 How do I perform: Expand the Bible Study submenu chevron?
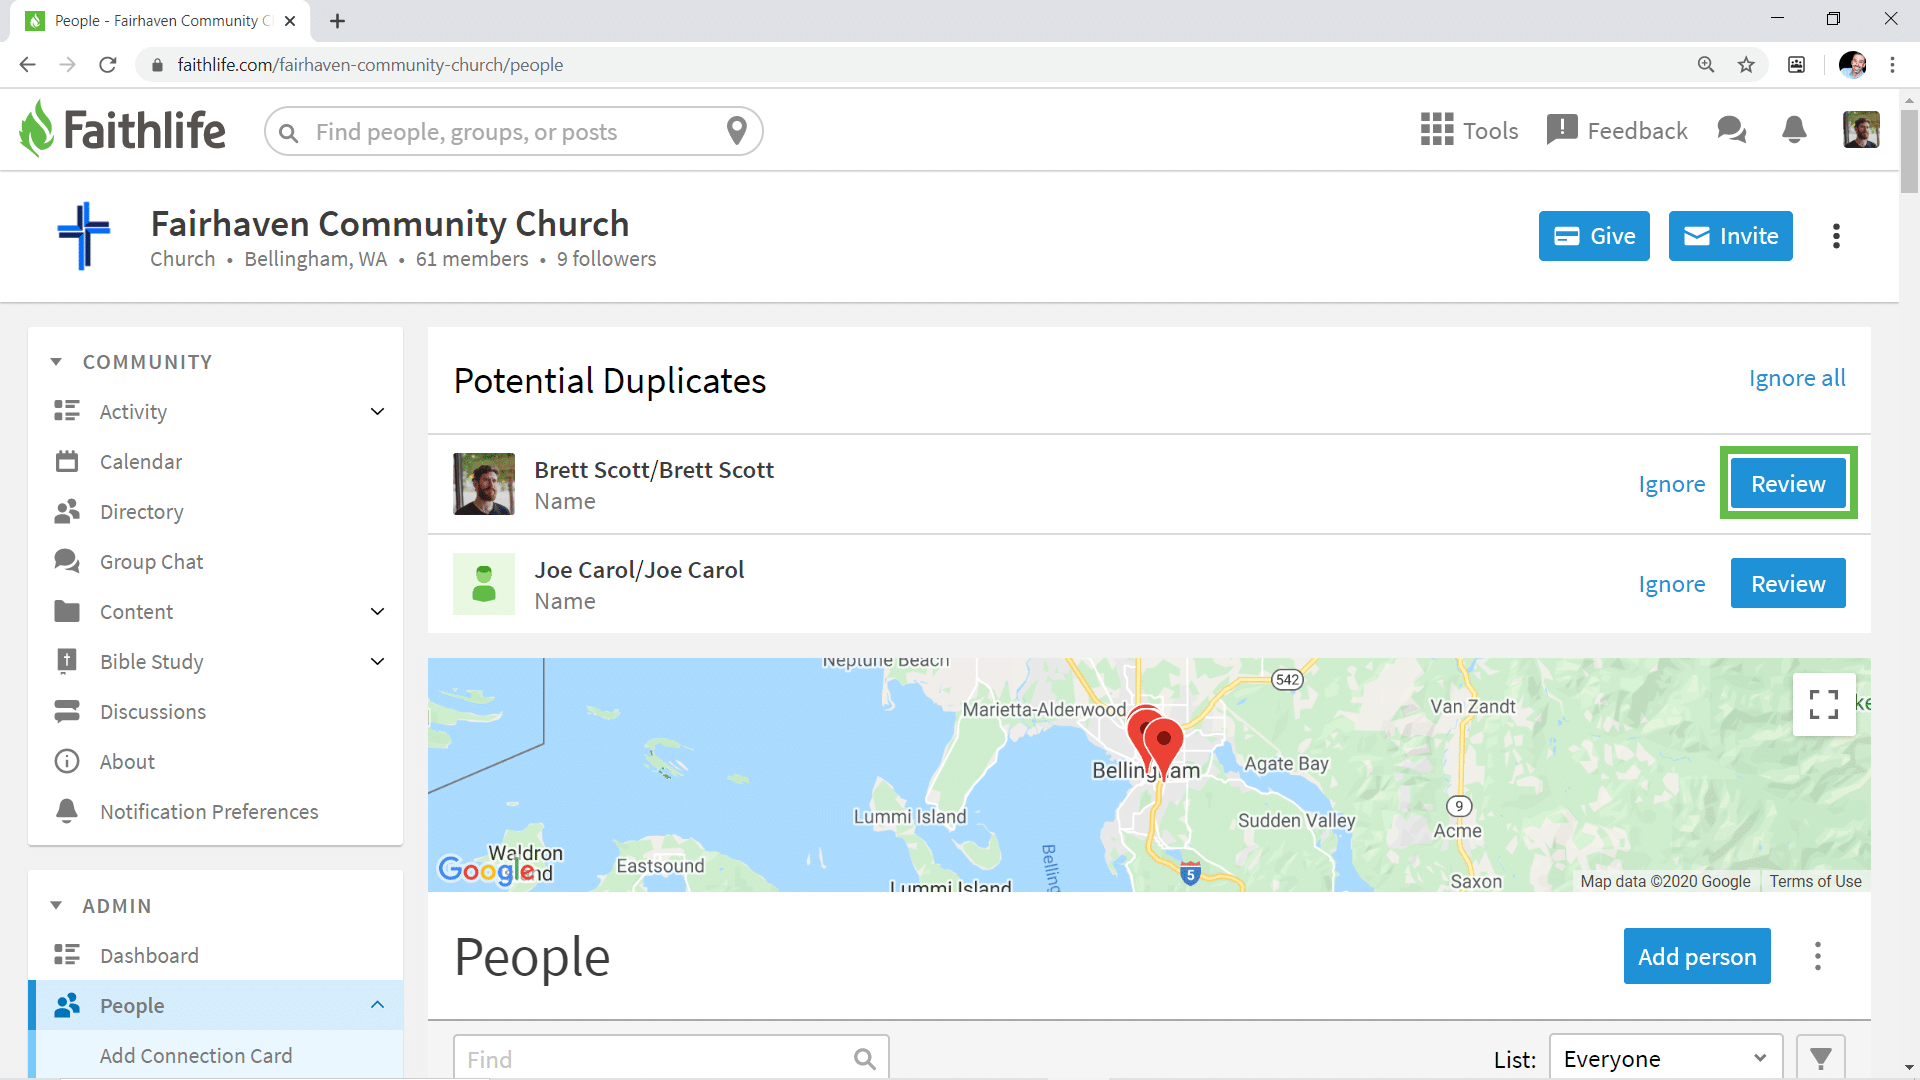click(x=377, y=662)
